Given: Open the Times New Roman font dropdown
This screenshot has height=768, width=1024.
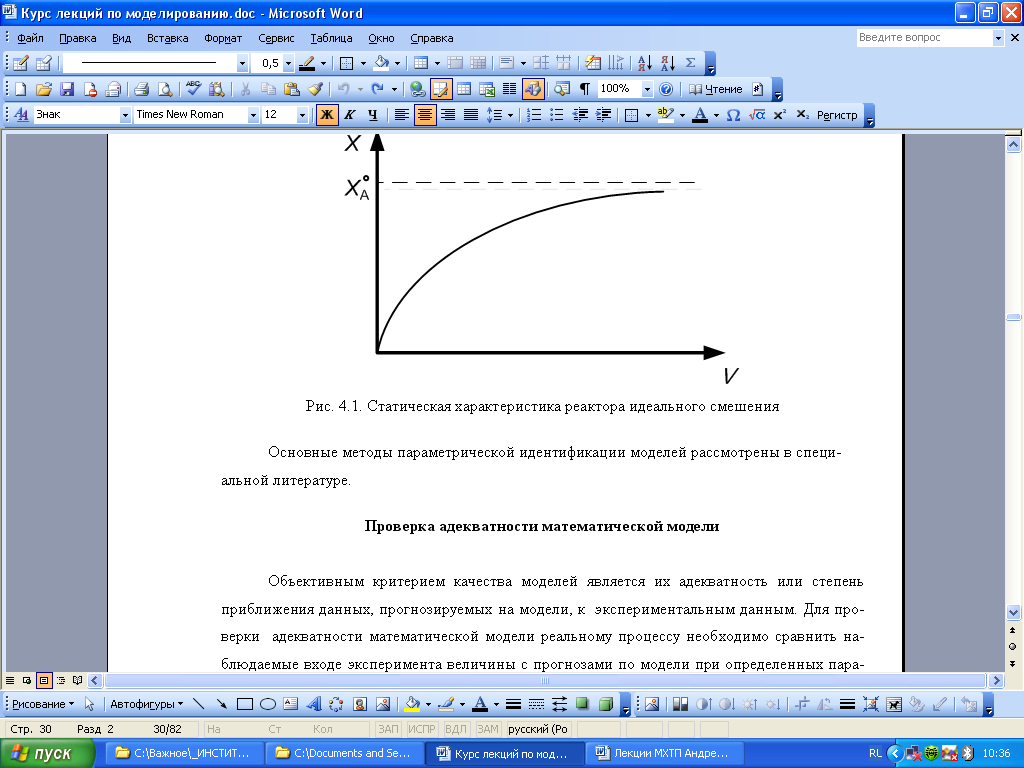Looking at the screenshot, I should tap(253, 116).
